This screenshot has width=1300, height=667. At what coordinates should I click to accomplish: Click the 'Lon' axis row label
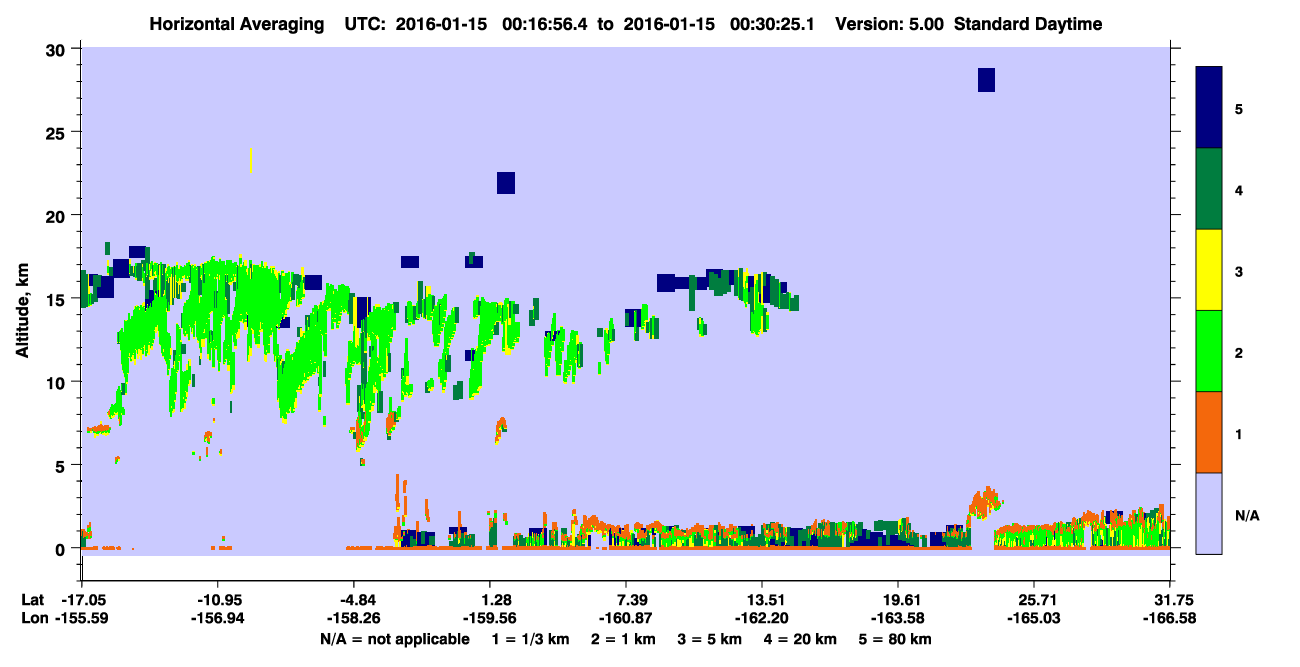pyautogui.click(x=33, y=619)
